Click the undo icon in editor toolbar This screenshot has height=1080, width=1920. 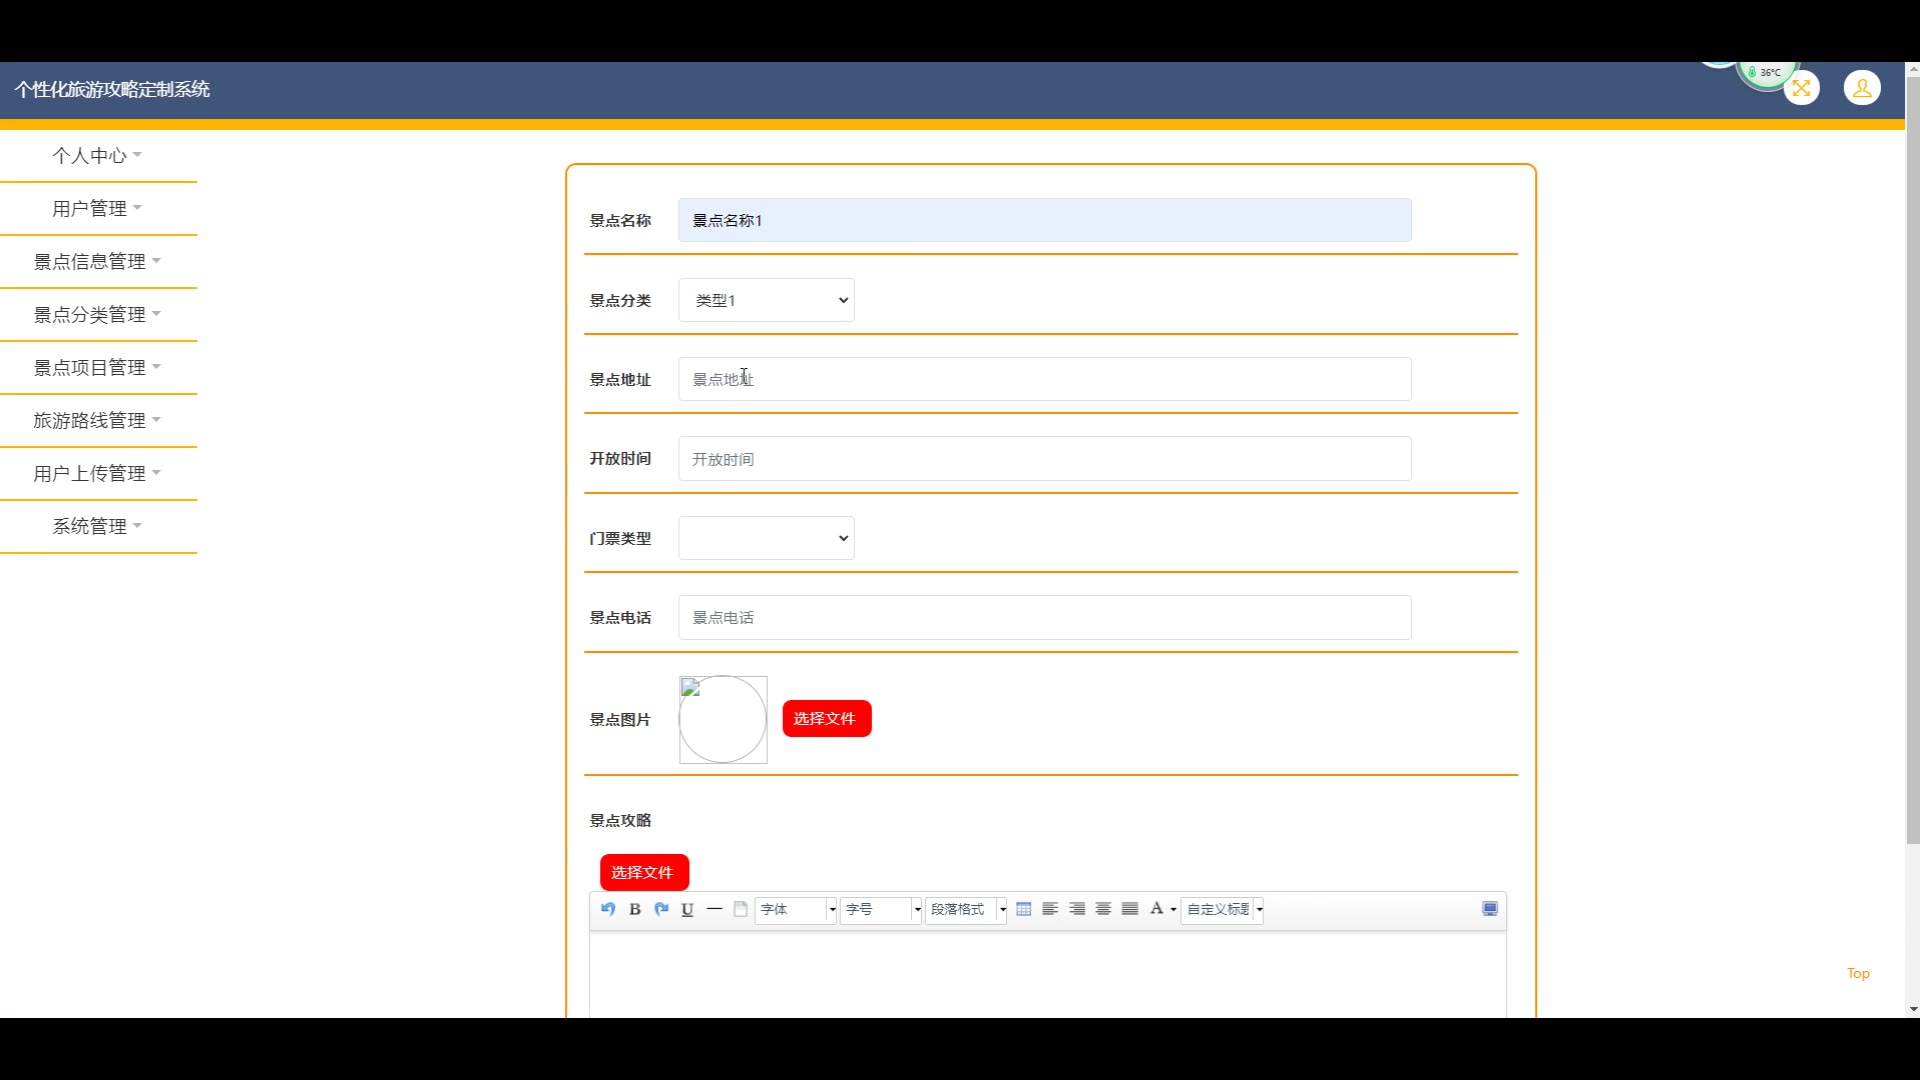[x=608, y=909]
